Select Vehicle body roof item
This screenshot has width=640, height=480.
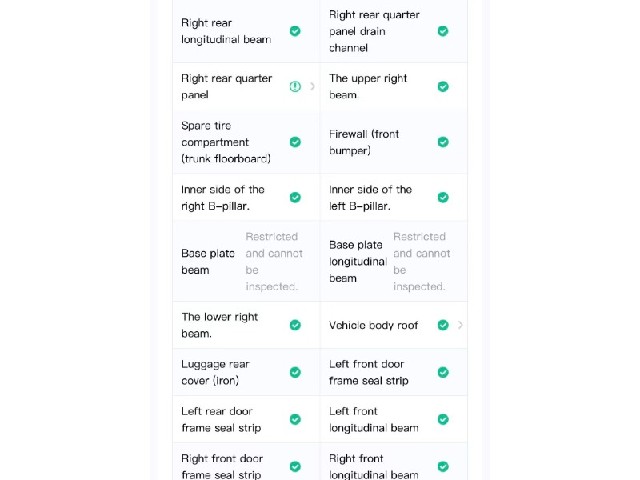coord(394,325)
